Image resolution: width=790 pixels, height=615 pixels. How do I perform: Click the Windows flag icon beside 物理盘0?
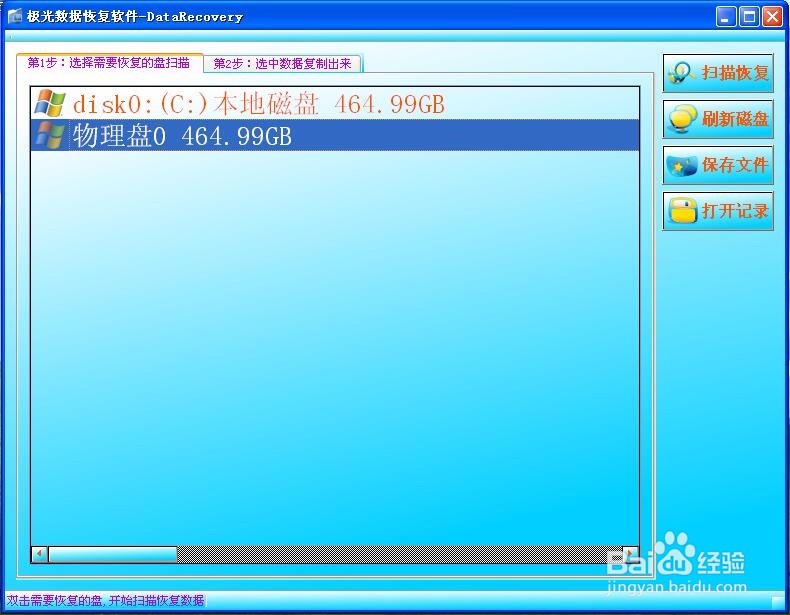coord(50,135)
